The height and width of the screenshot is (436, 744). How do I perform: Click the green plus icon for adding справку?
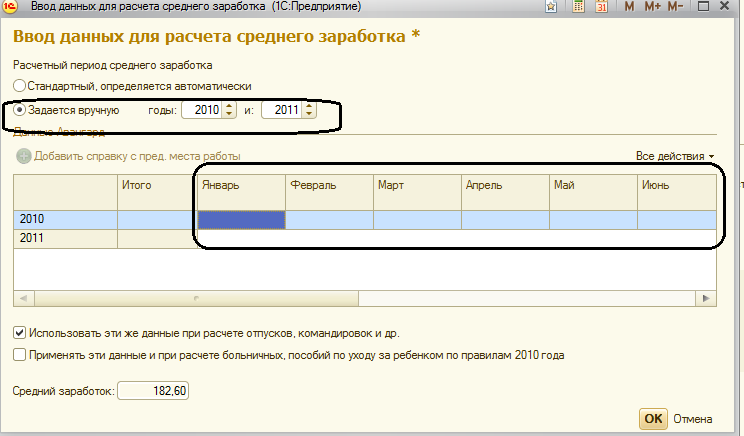tap(23, 156)
